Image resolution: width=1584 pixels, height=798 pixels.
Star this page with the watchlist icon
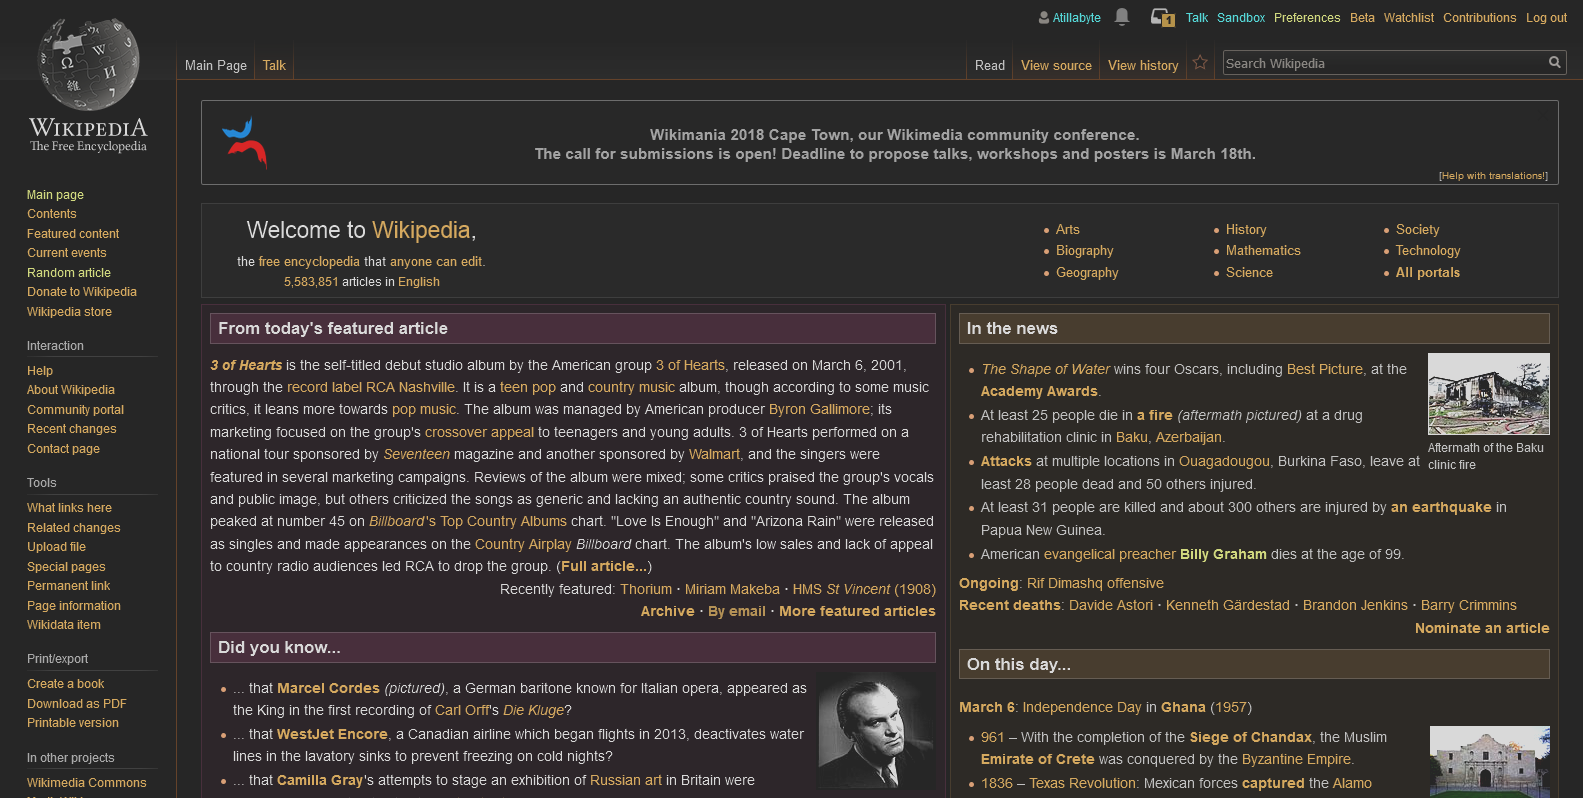click(1200, 63)
